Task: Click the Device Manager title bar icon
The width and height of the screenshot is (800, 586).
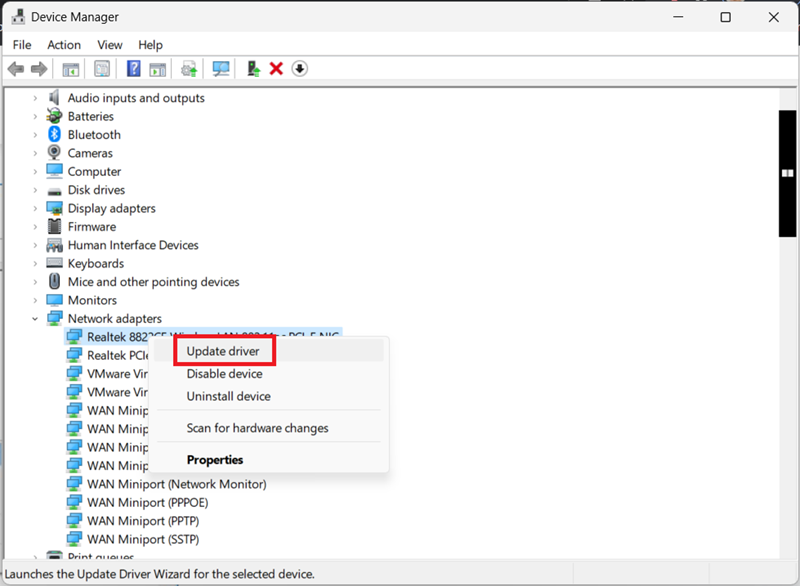Action: click(18, 17)
